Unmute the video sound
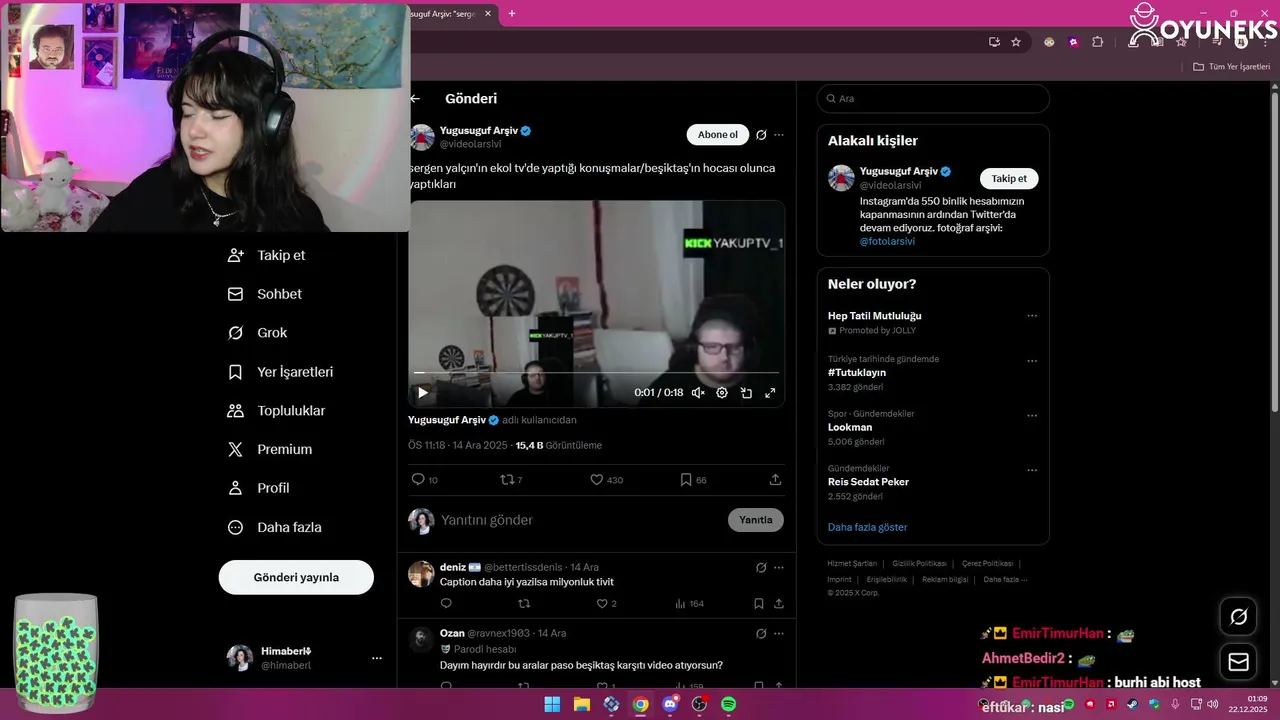This screenshot has width=1280, height=720. 698,393
